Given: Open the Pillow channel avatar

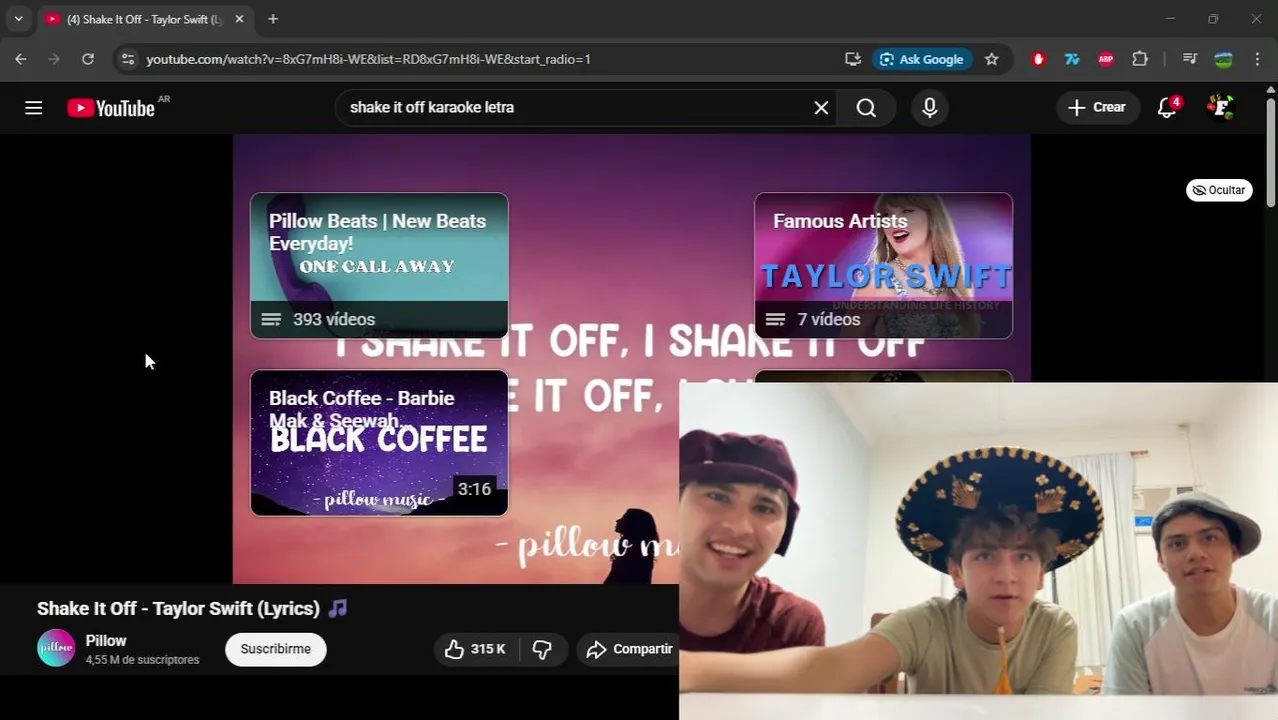Looking at the screenshot, I should point(56,648).
